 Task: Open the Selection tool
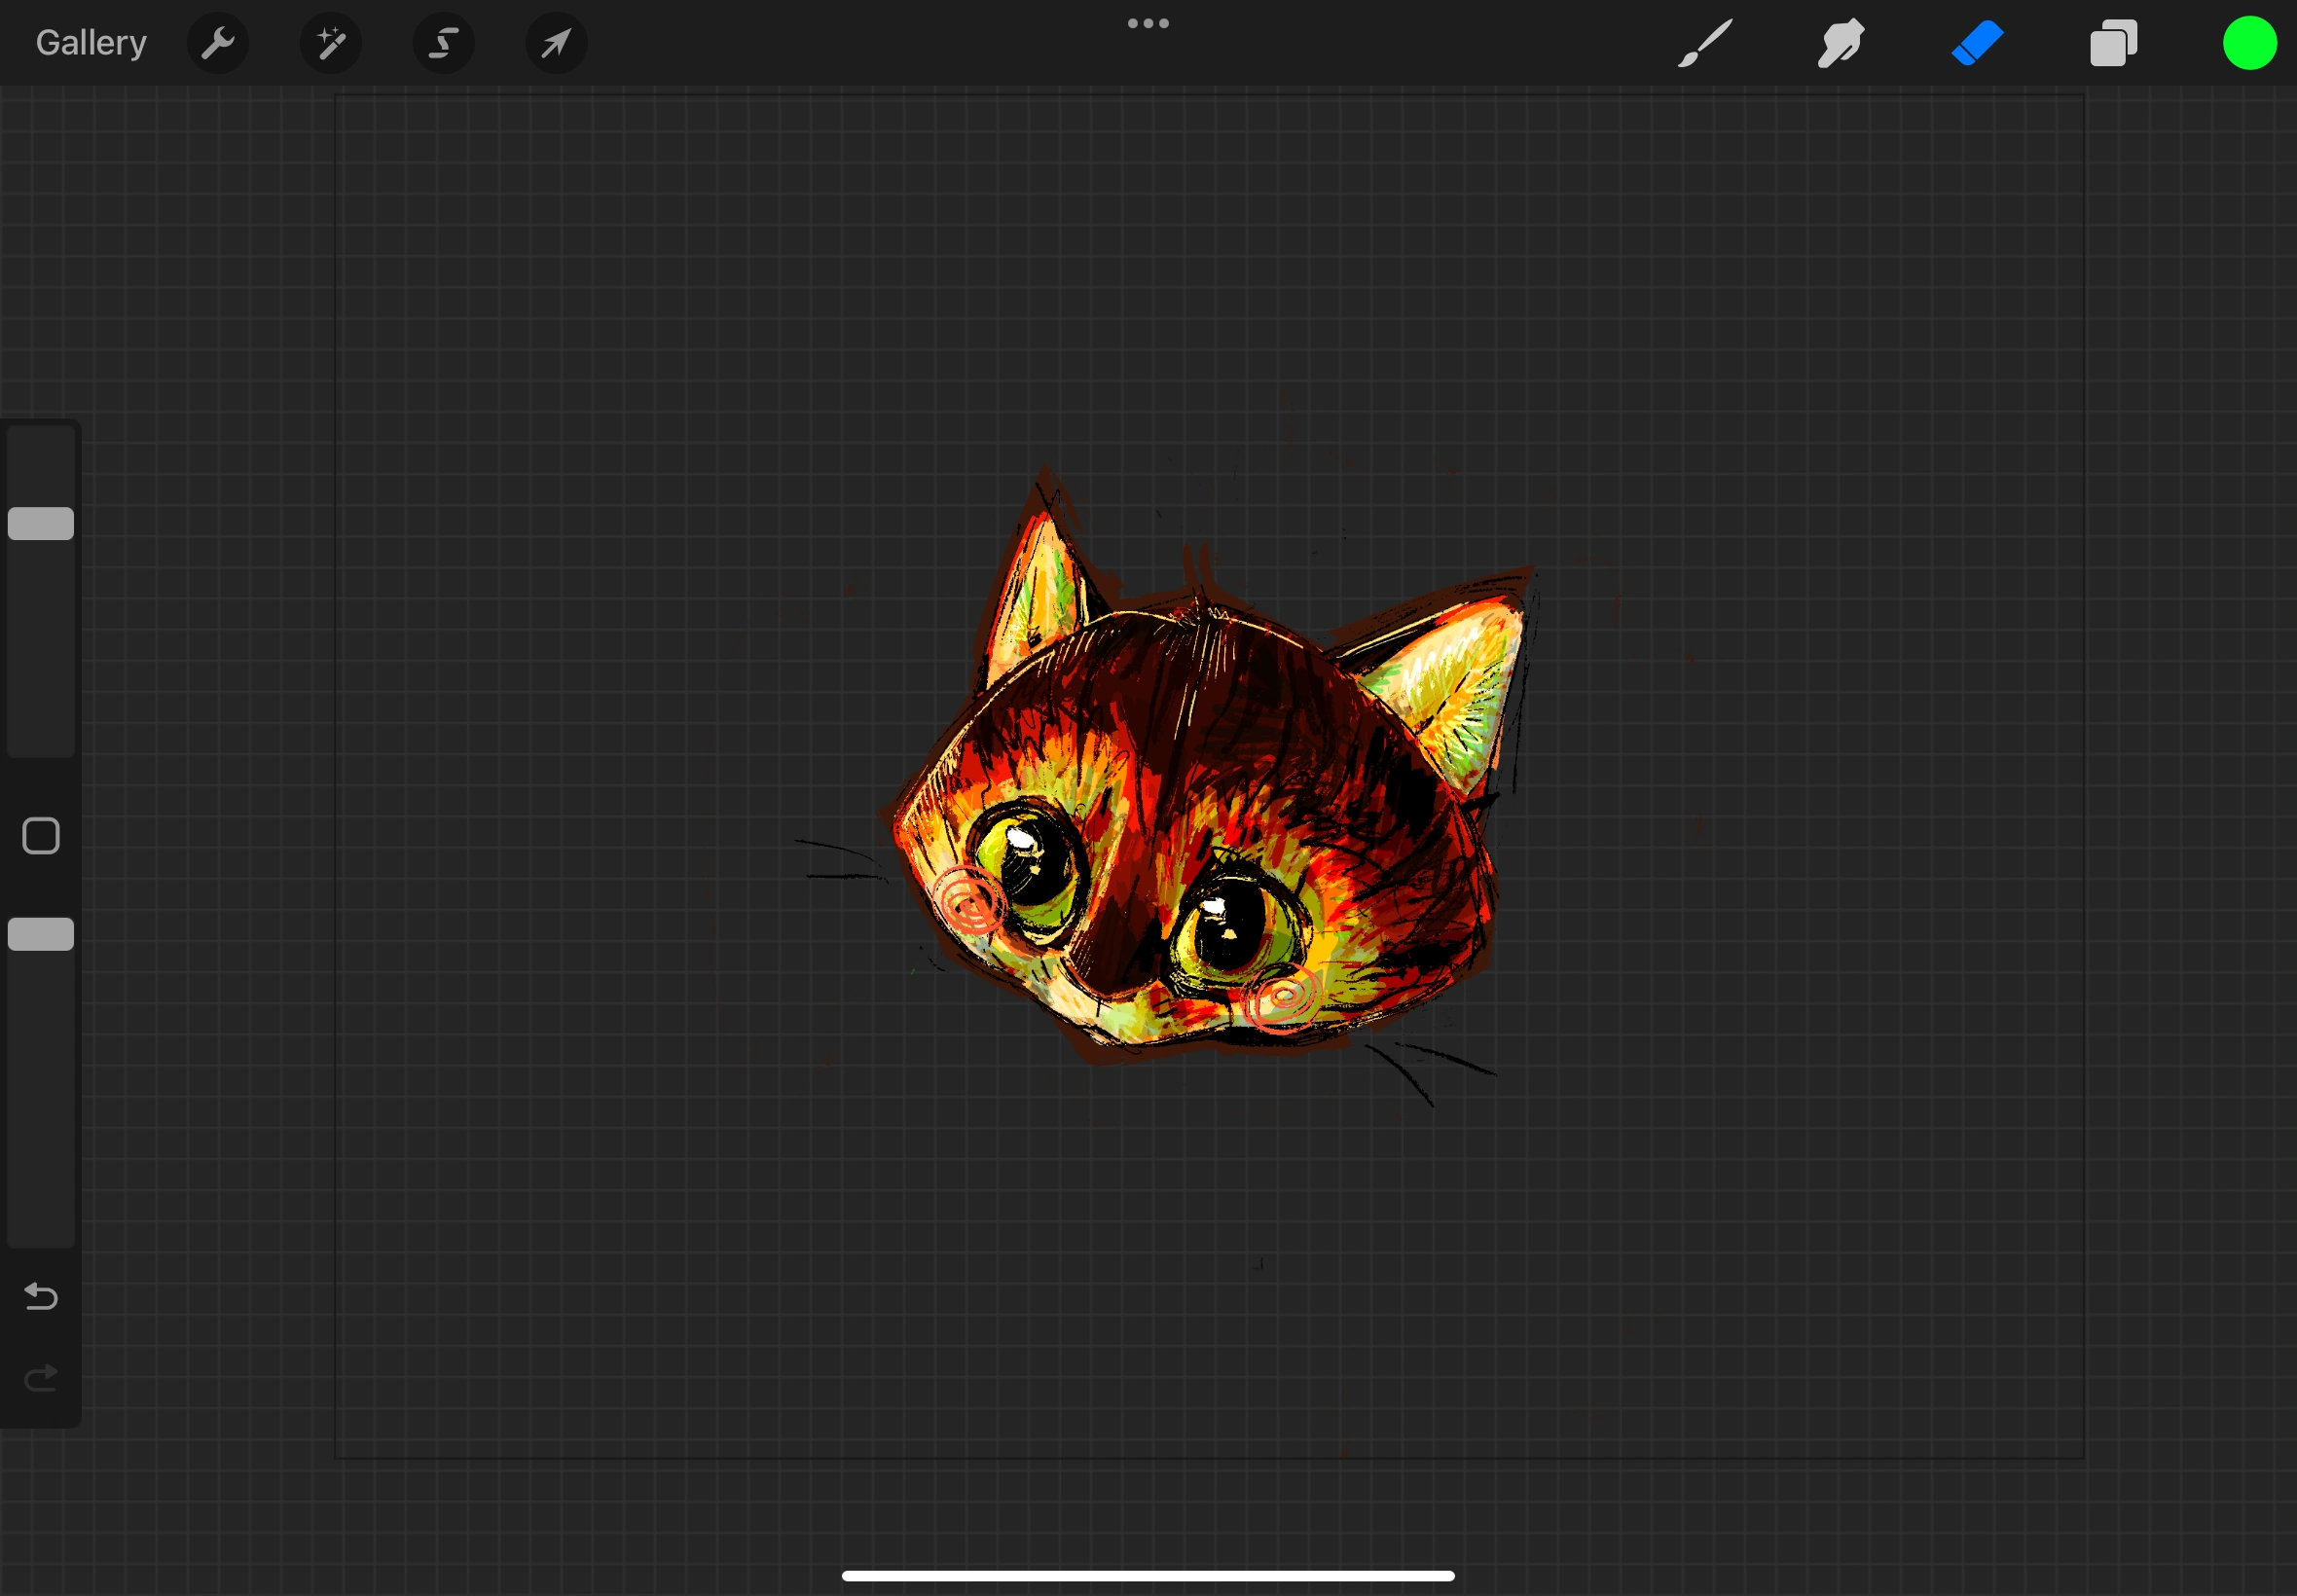click(x=444, y=42)
